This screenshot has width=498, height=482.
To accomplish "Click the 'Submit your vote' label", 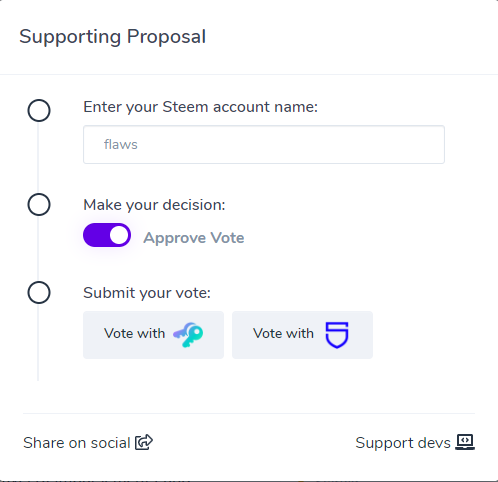I will pyautogui.click(x=147, y=293).
